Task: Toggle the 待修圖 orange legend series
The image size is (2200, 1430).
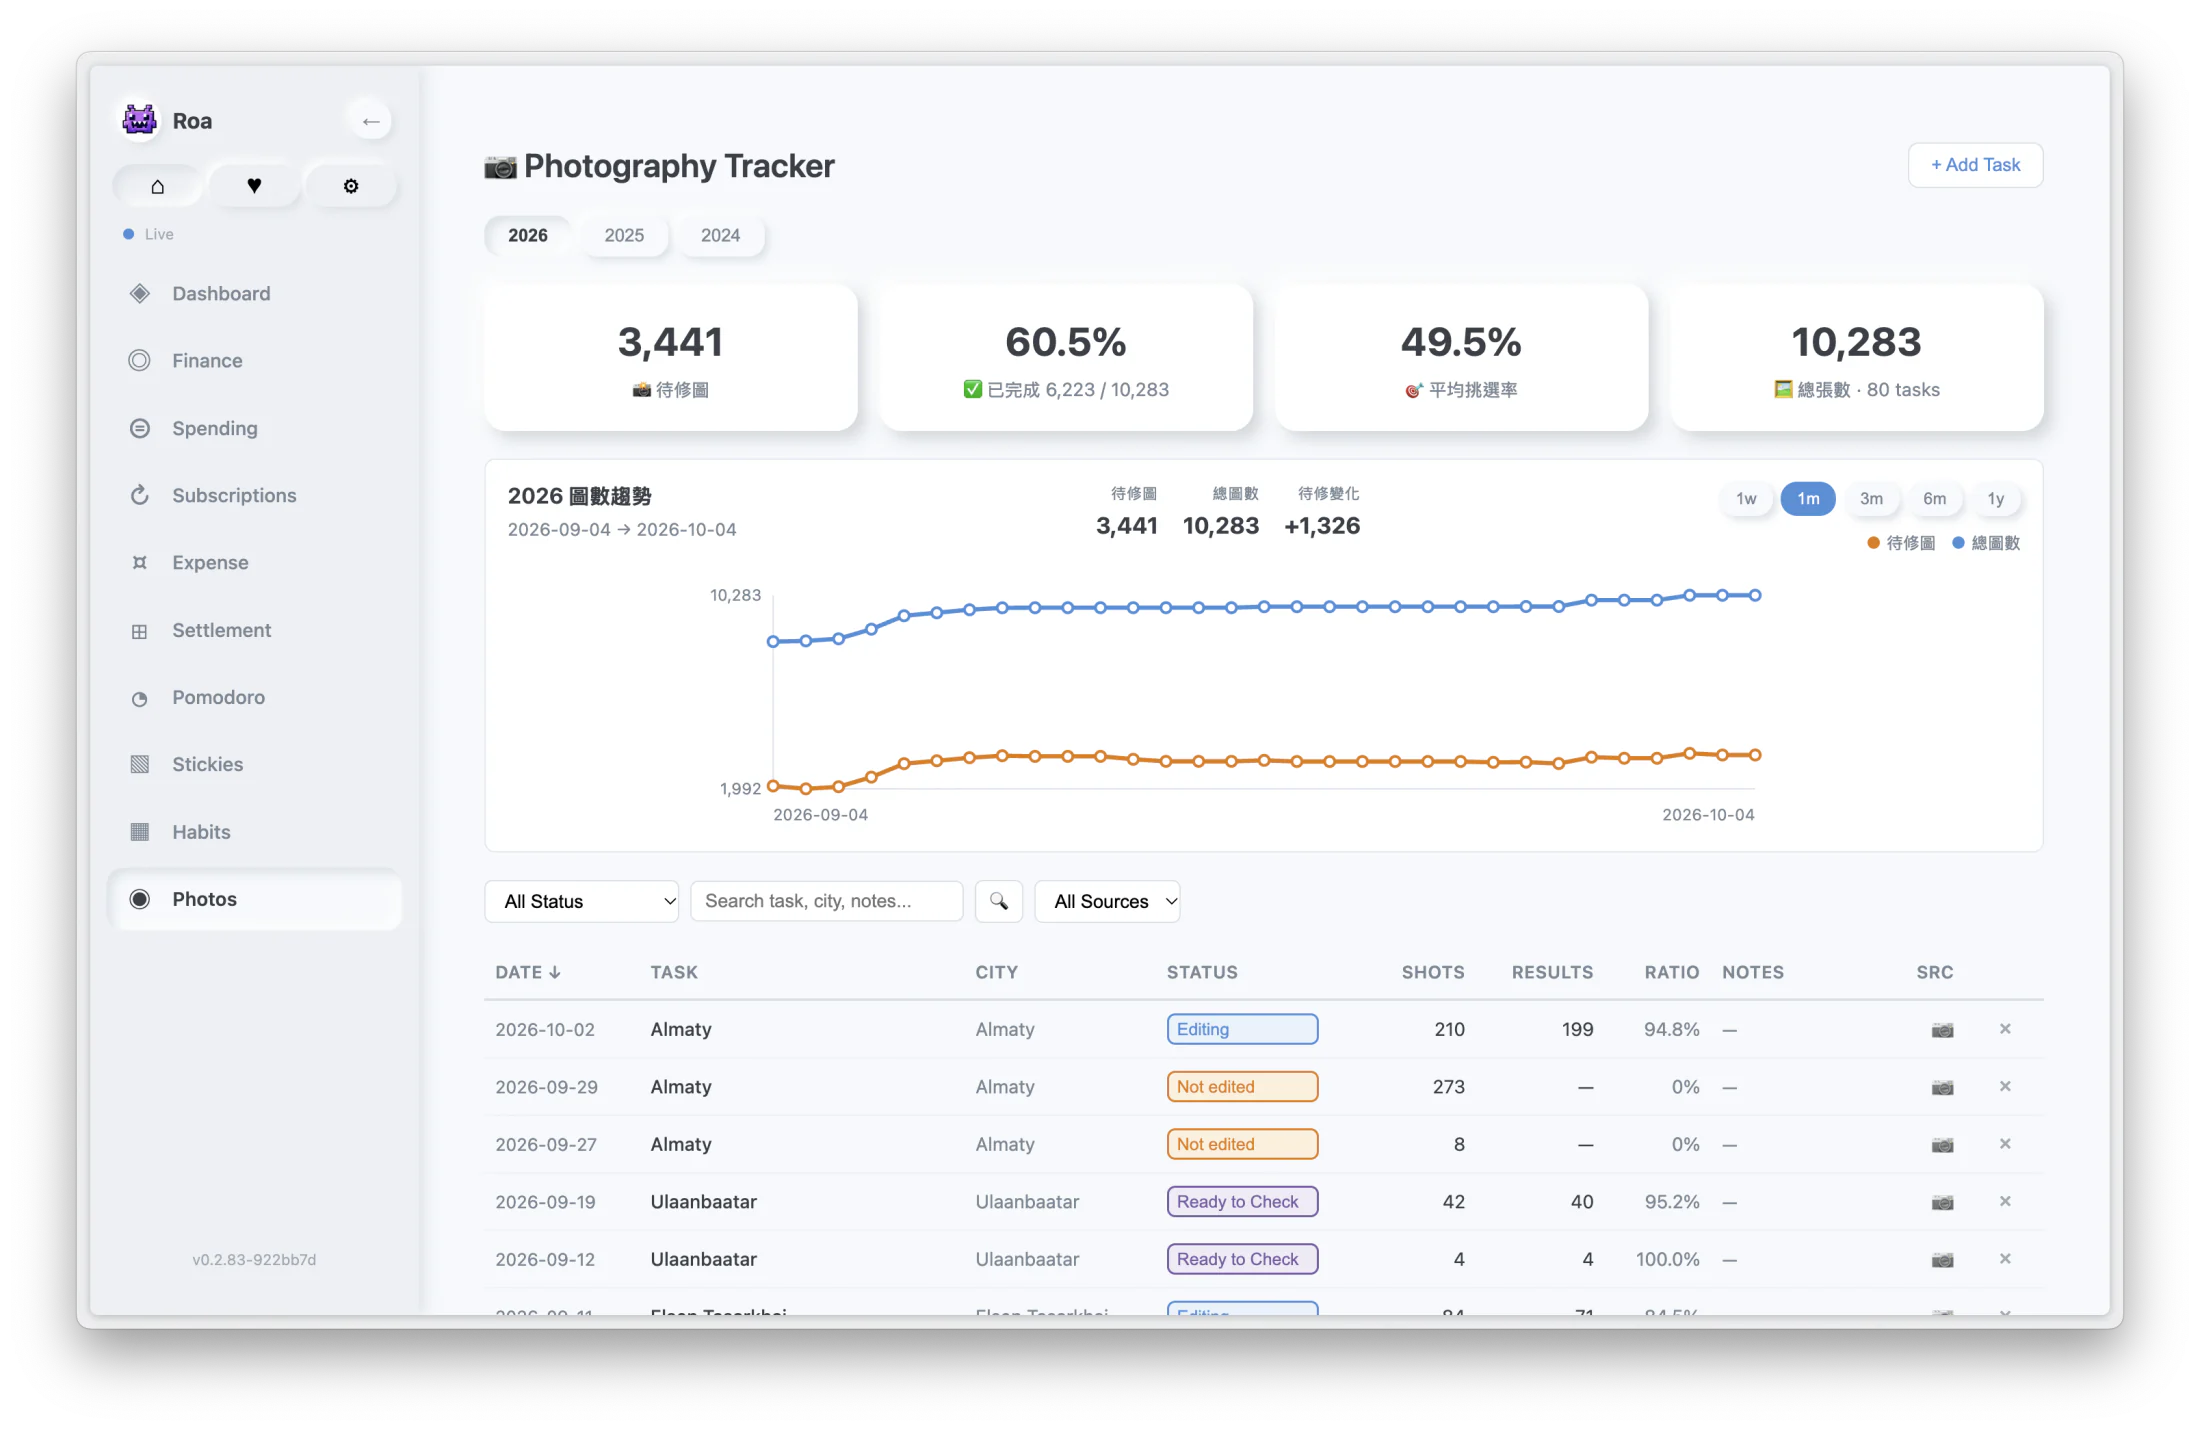Action: (1901, 543)
